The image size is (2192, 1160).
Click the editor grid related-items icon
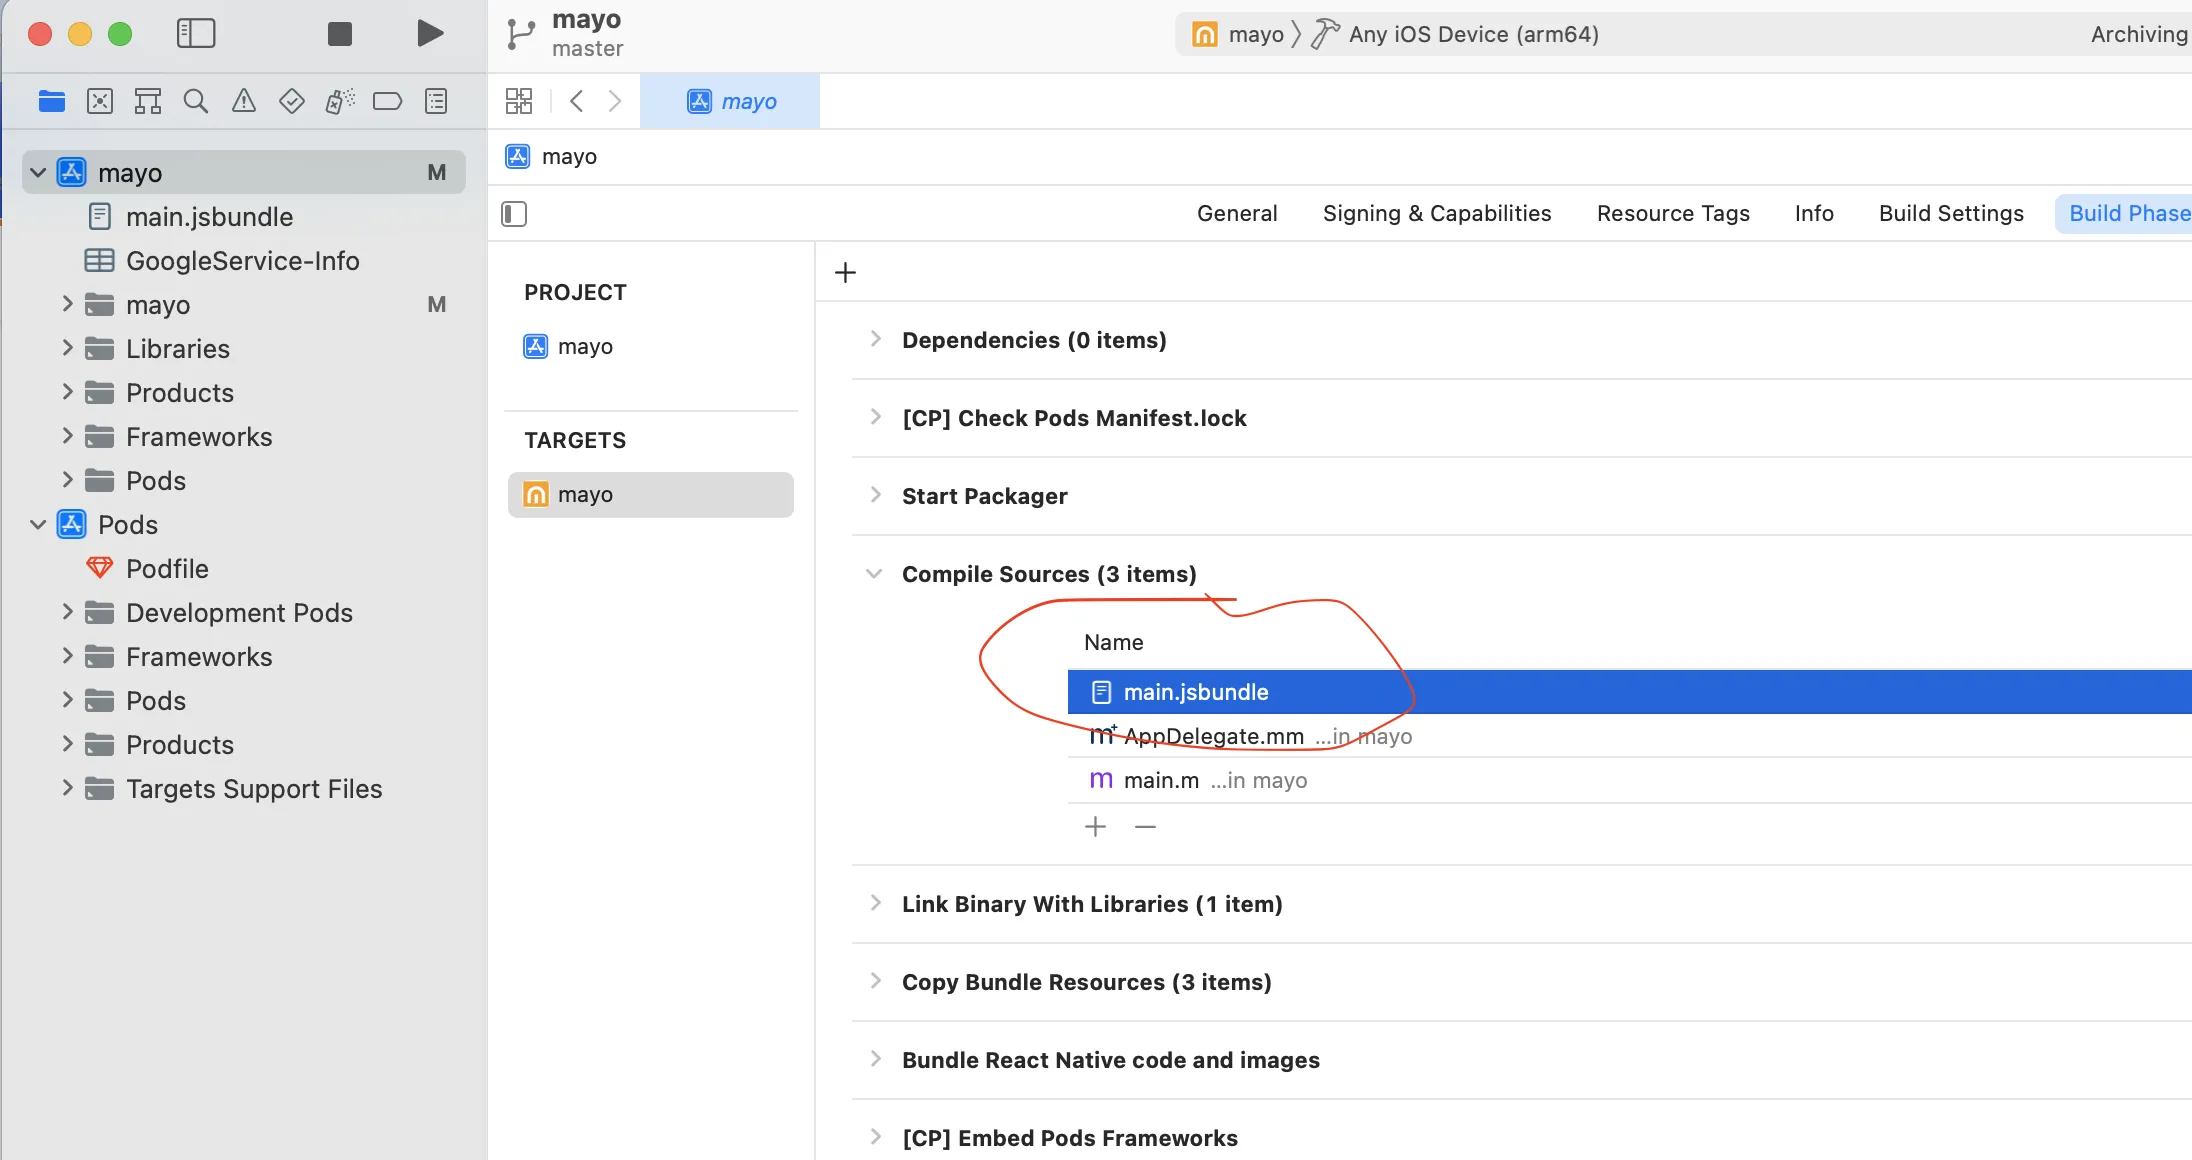pyautogui.click(x=519, y=101)
